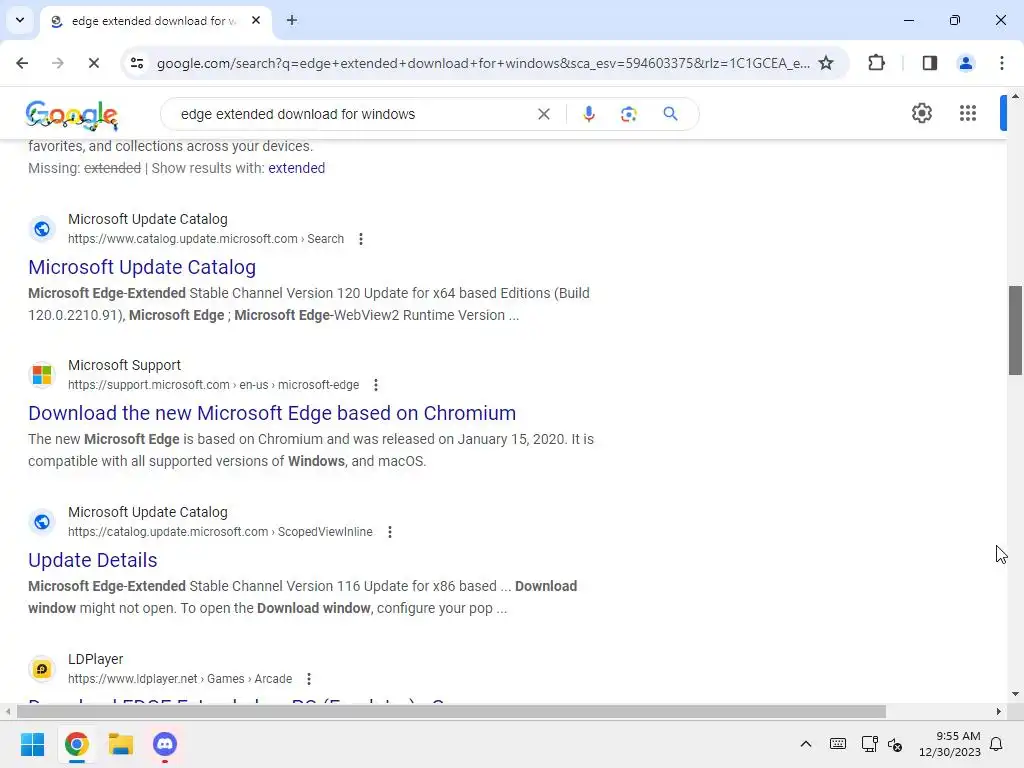Open the tab search dropdown arrow
The image size is (1024, 768).
20,20
